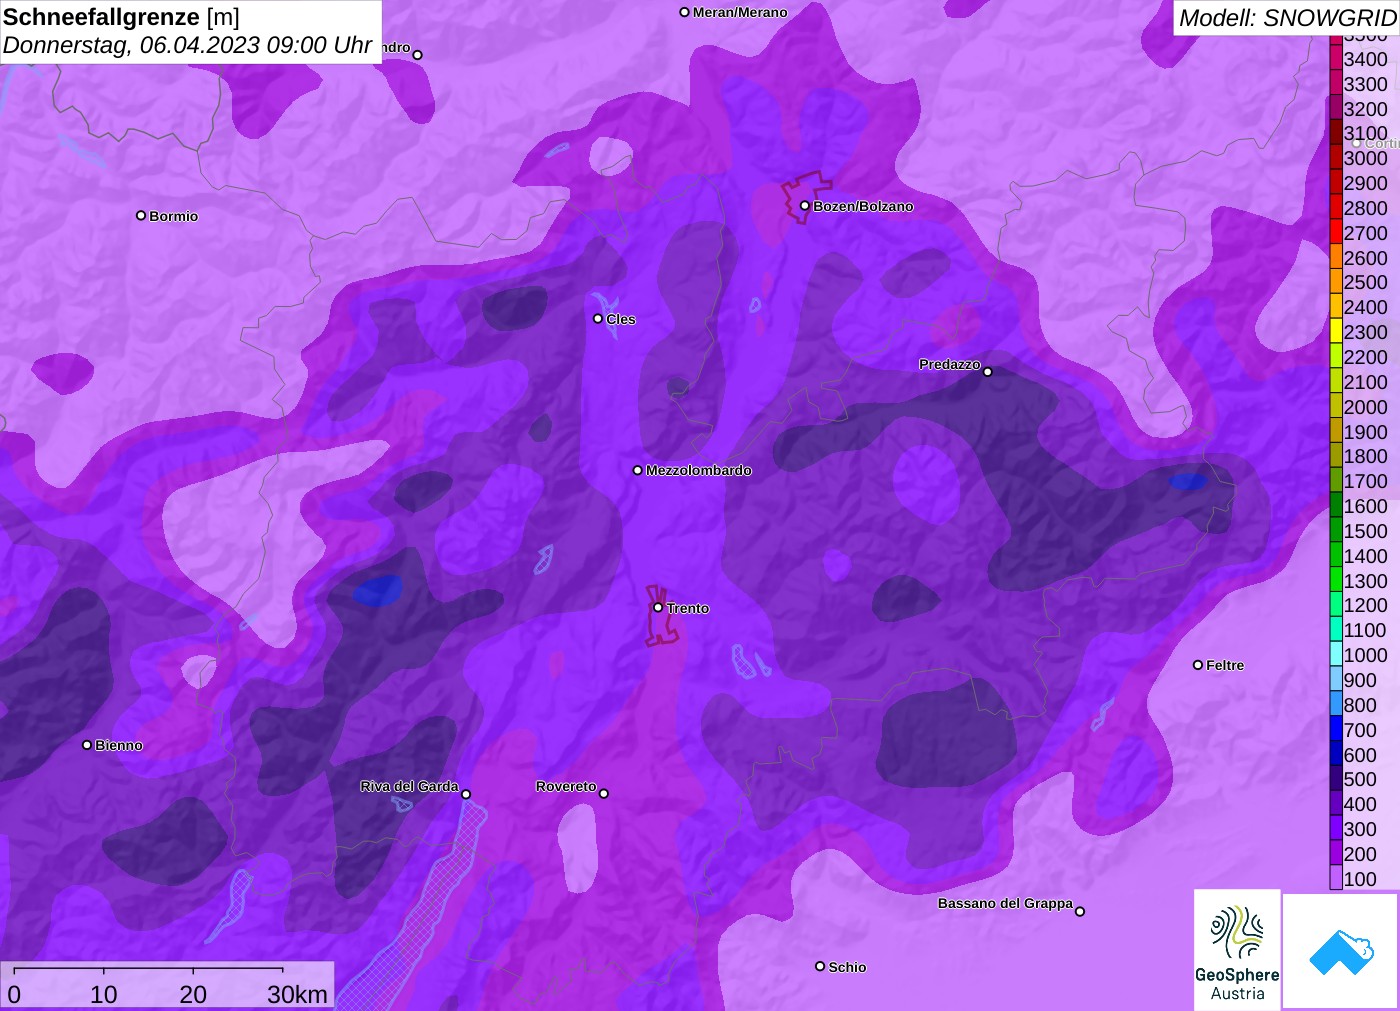Click the 1300 m green legend swatch
Screen dimensions: 1400x1011
coord(1336,580)
